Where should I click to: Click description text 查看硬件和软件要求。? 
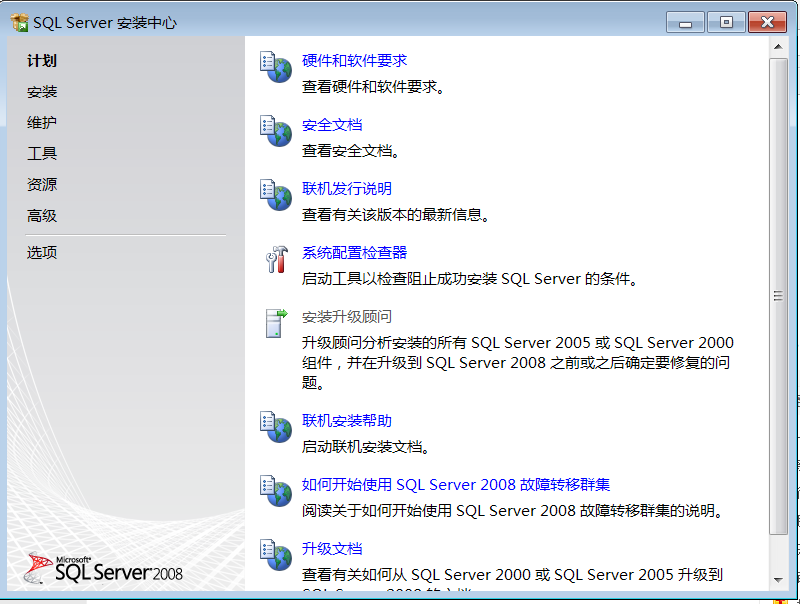tap(373, 87)
